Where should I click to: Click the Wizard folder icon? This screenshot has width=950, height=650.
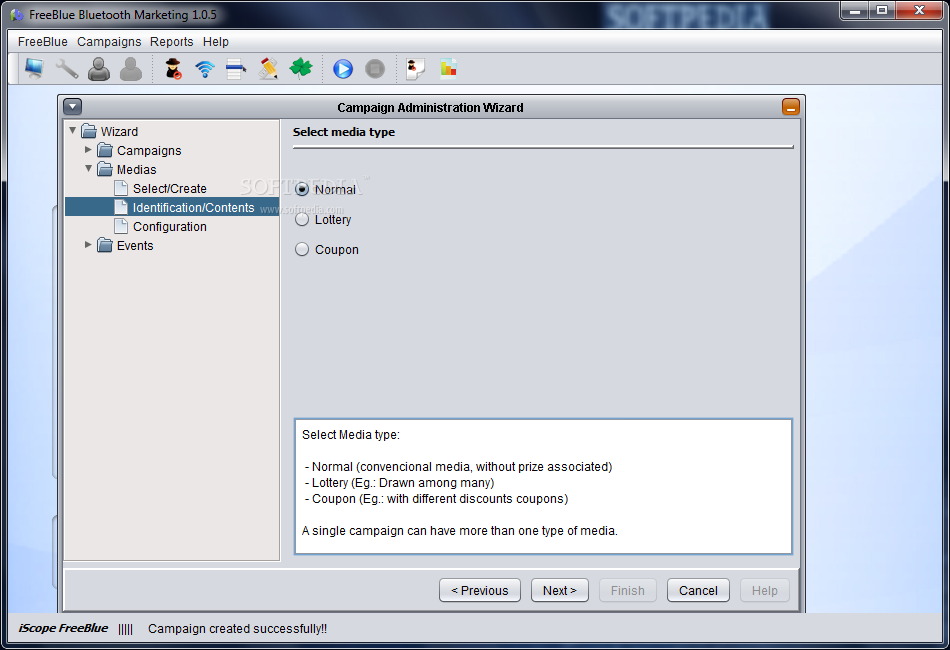click(x=89, y=131)
